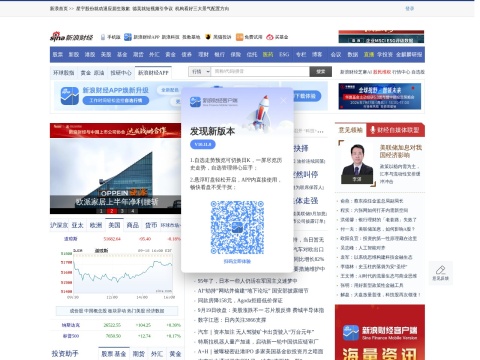Click the QR code in the popup

pyautogui.click(x=237, y=227)
